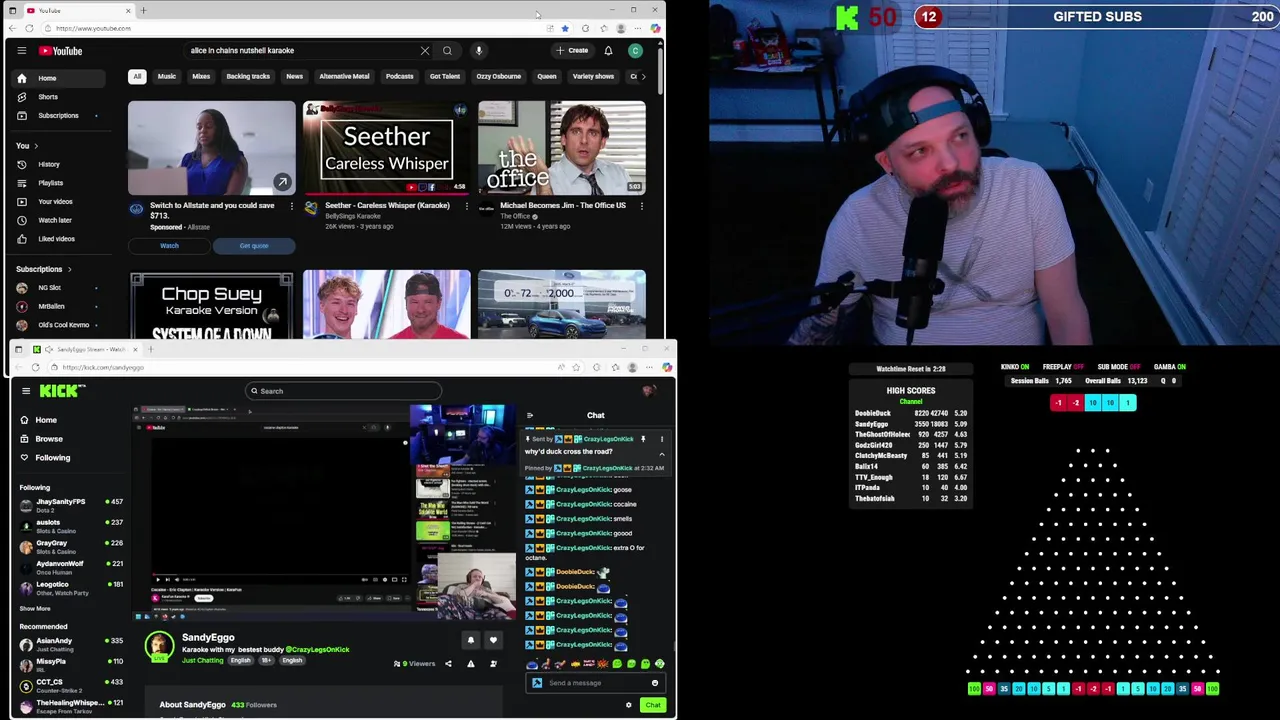Screen dimensions: 1280x720
Task: Click the YouTube search magnifier button
Action: [447, 50]
